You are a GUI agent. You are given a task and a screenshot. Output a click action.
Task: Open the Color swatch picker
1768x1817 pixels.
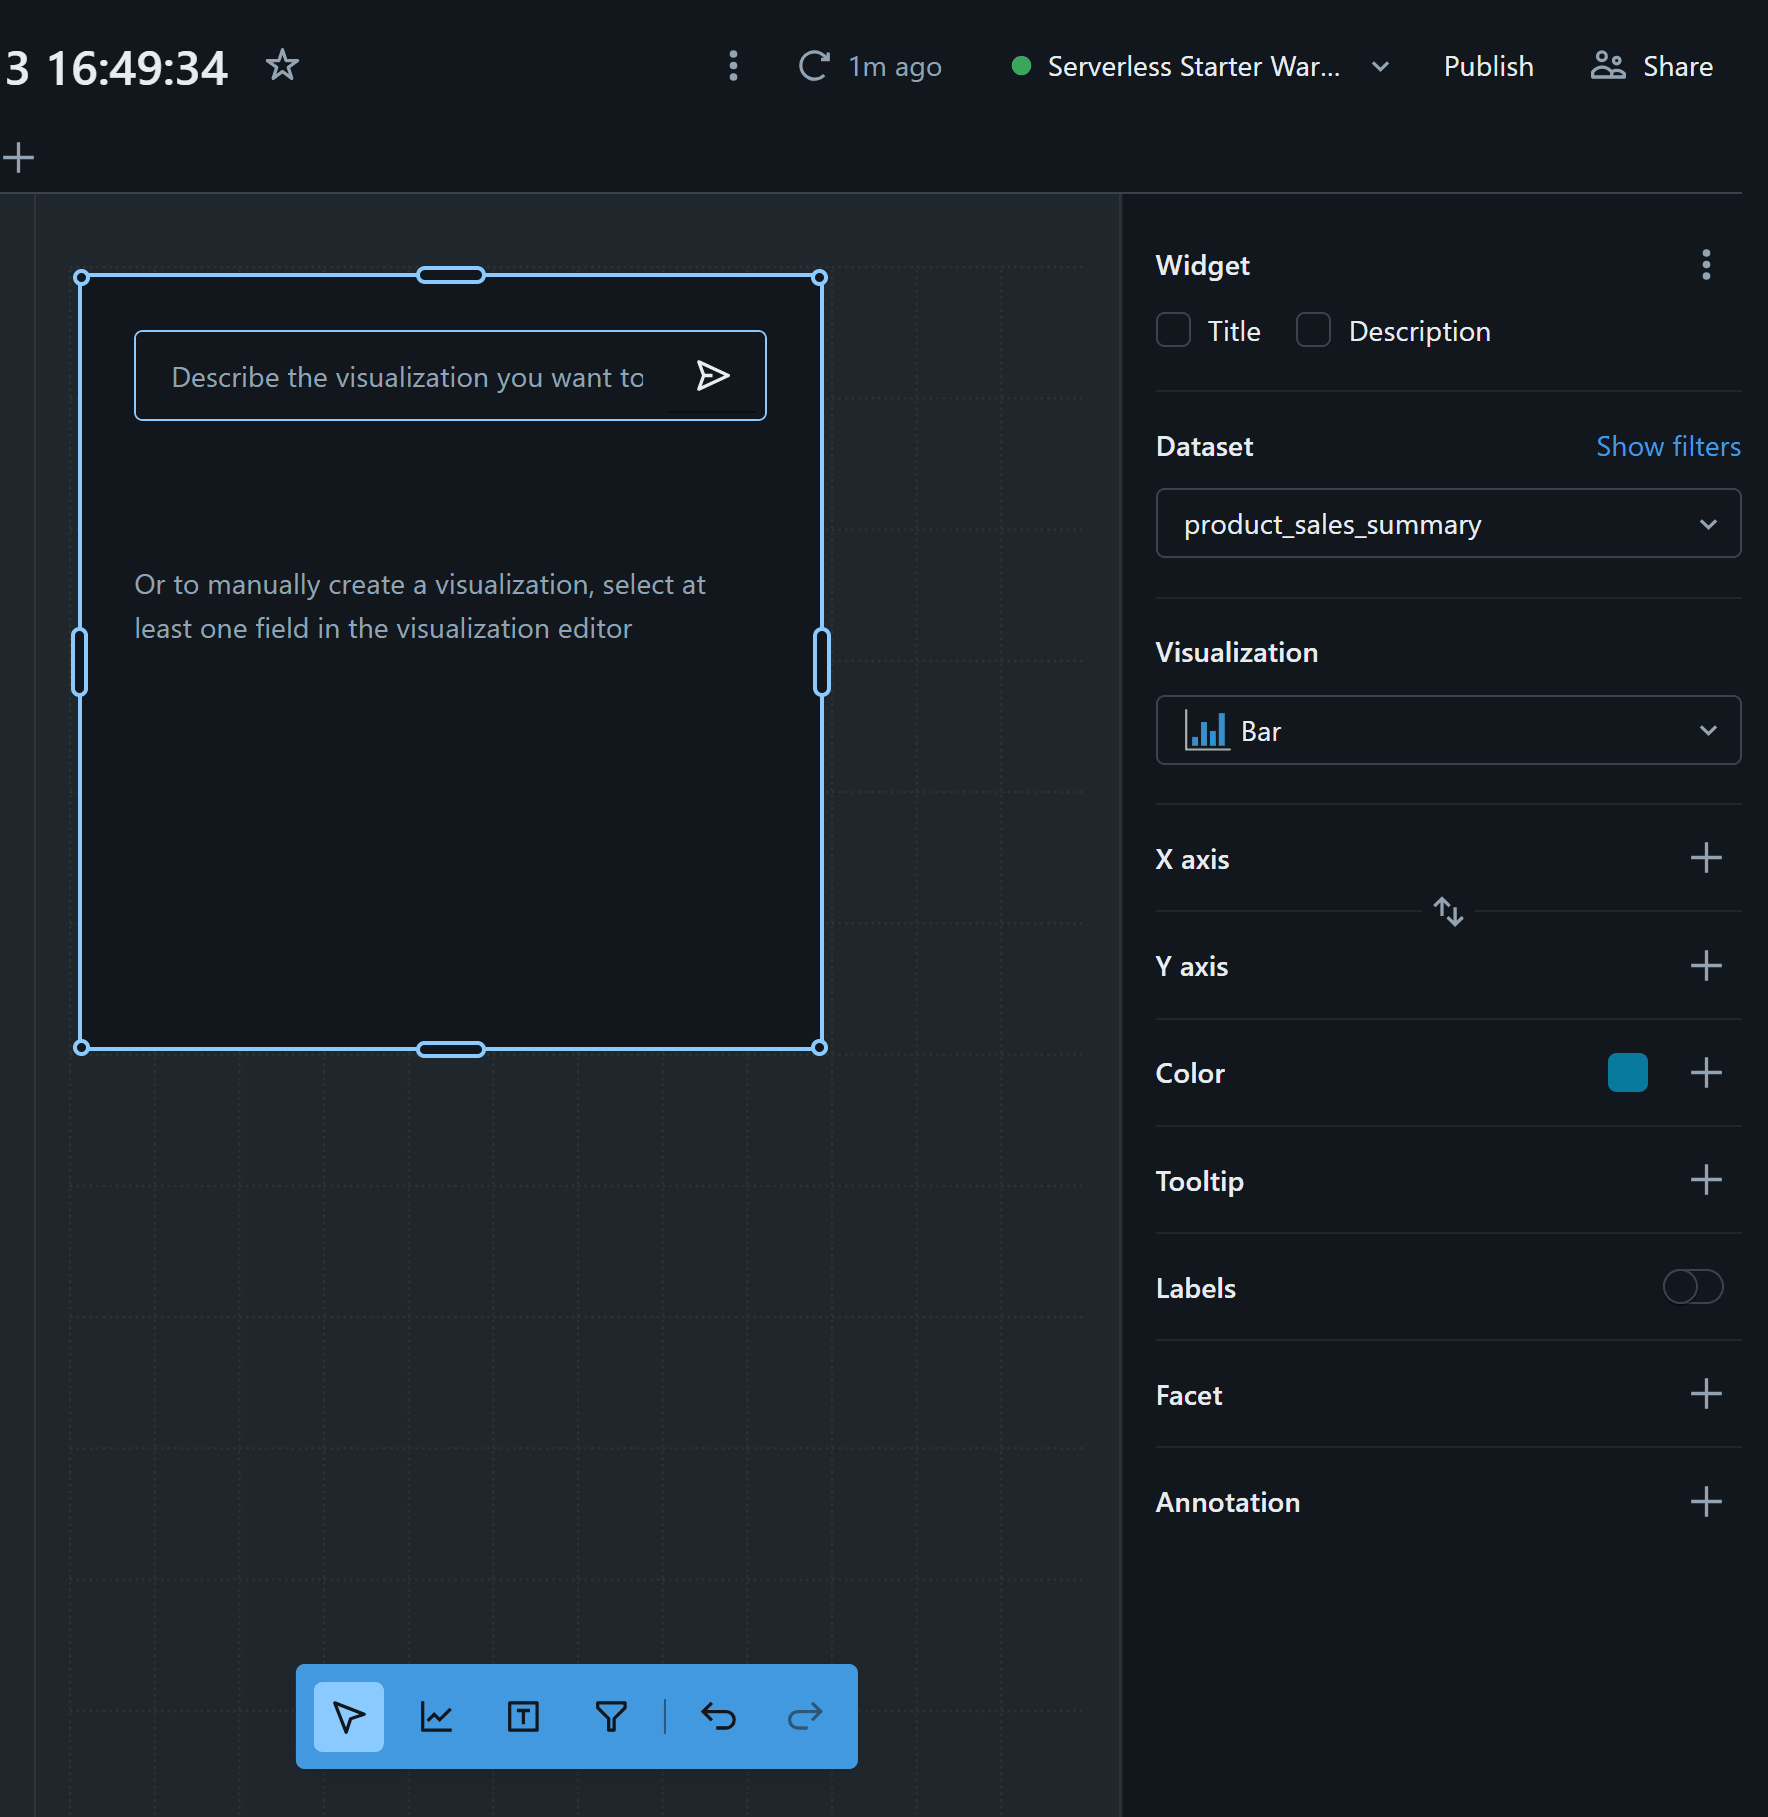pos(1627,1073)
